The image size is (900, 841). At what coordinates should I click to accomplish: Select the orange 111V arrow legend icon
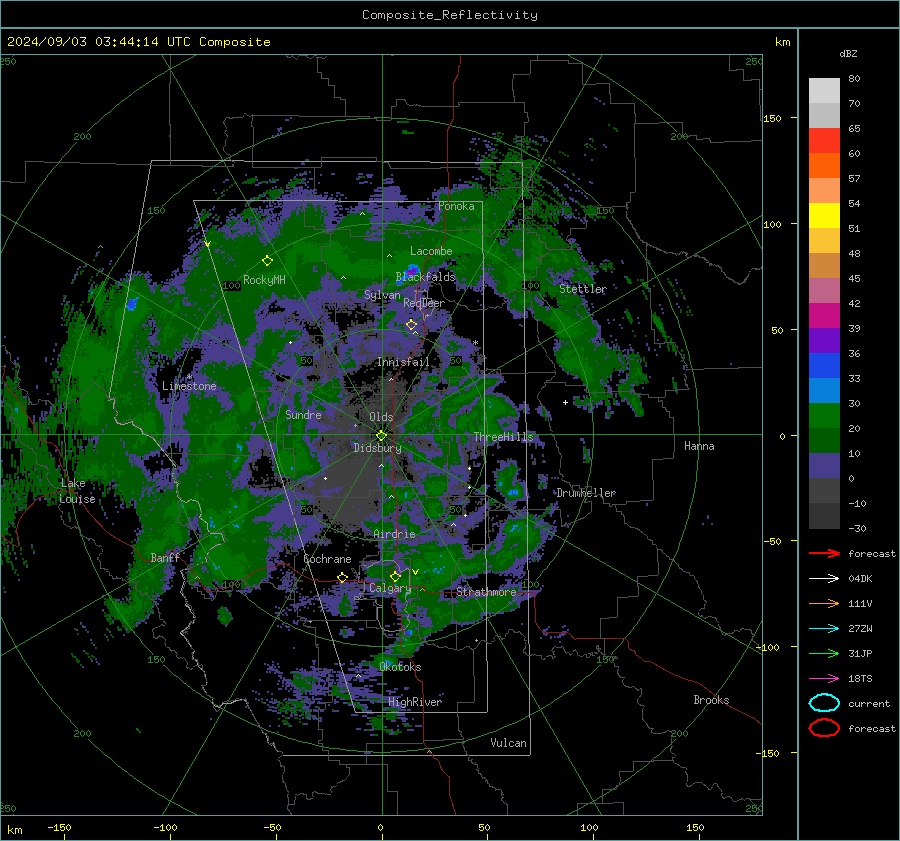(824, 603)
